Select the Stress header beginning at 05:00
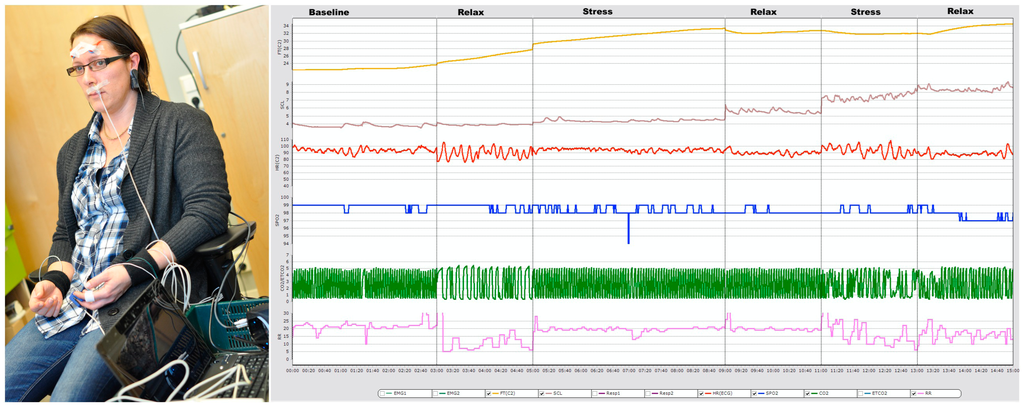The height and width of the screenshot is (406, 1024). tap(597, 12)
